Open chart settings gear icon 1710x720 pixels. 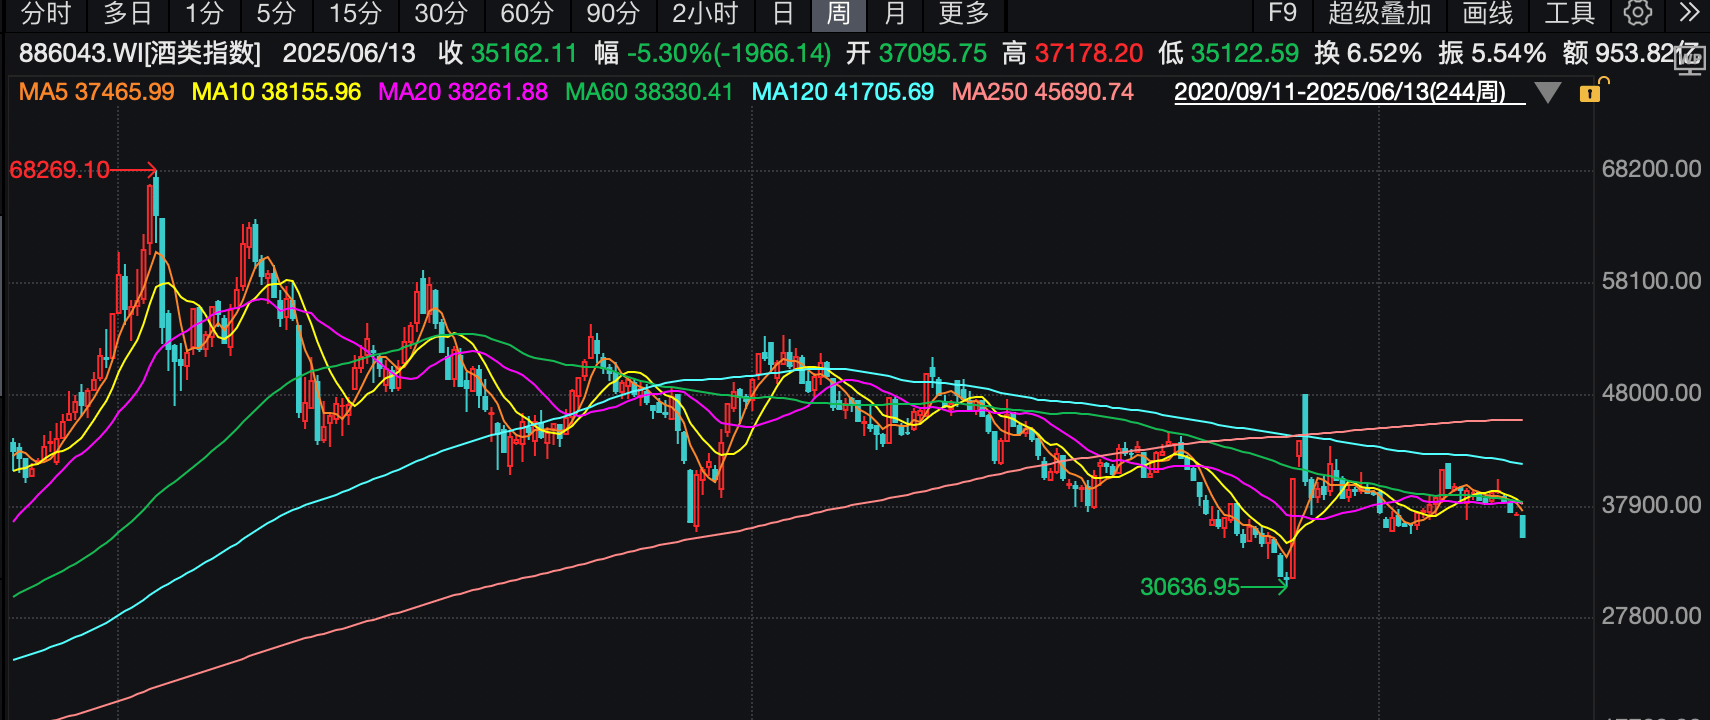tap(1638, 13)
